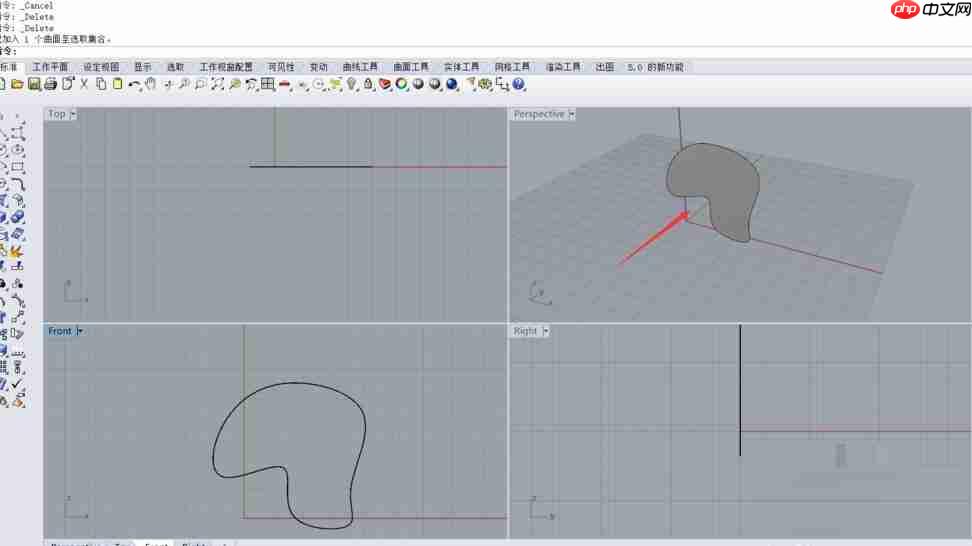Render with the blue sphere icon
The image size is (972, 546).
click(452, 84)
